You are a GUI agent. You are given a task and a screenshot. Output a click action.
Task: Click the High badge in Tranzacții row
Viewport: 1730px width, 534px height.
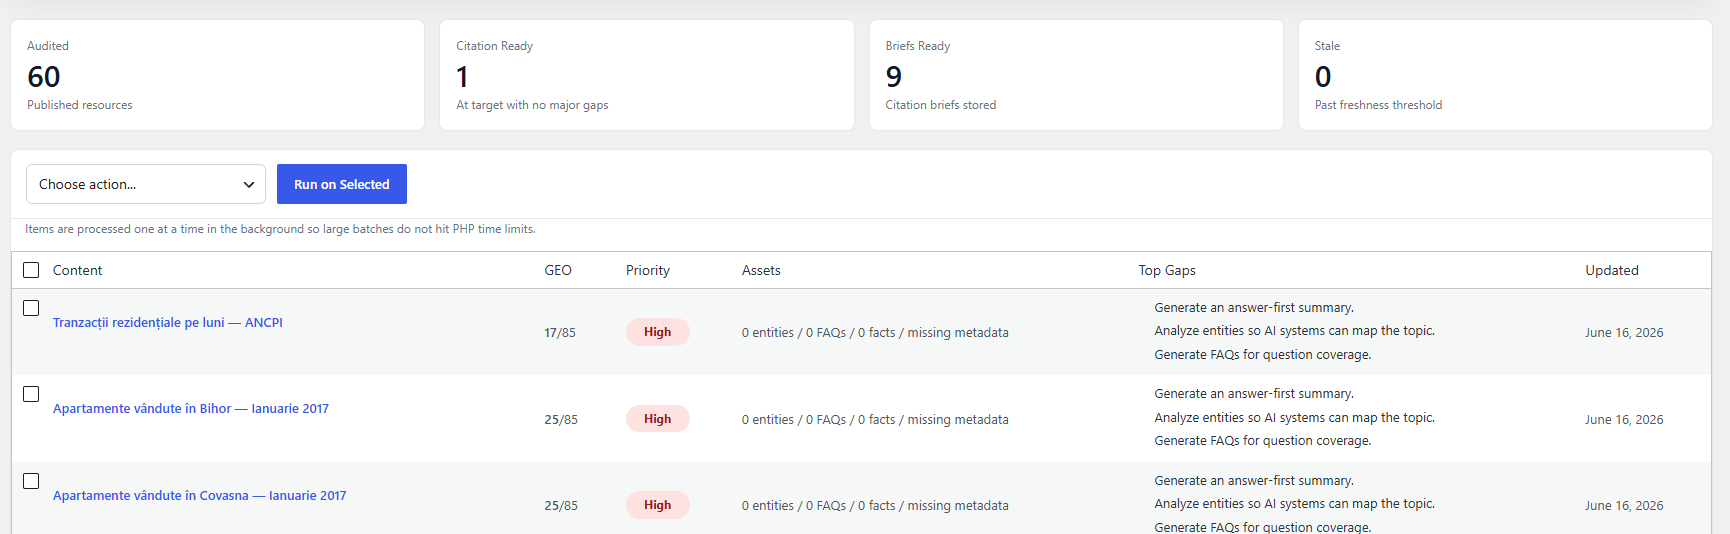click(658, 332)
